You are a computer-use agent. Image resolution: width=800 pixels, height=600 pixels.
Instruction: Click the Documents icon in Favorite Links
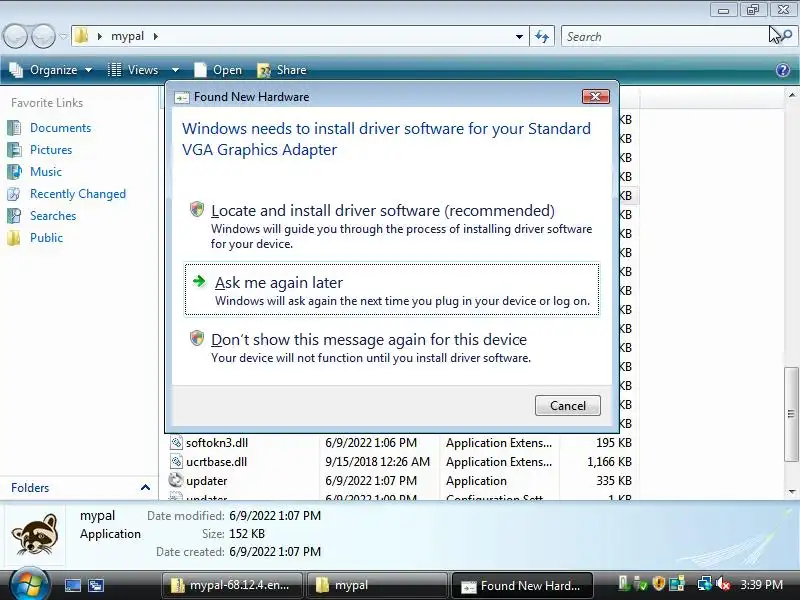click(x=14, y=128)
